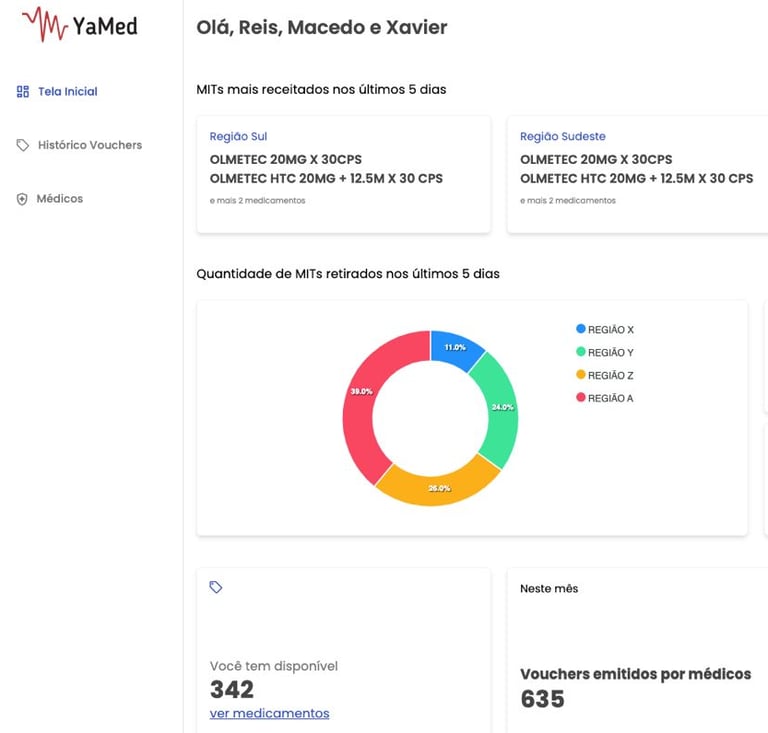The image size is (768, 733).
Task: Toggle REGIÃO Z orange legend swatch
Action: 581,375
